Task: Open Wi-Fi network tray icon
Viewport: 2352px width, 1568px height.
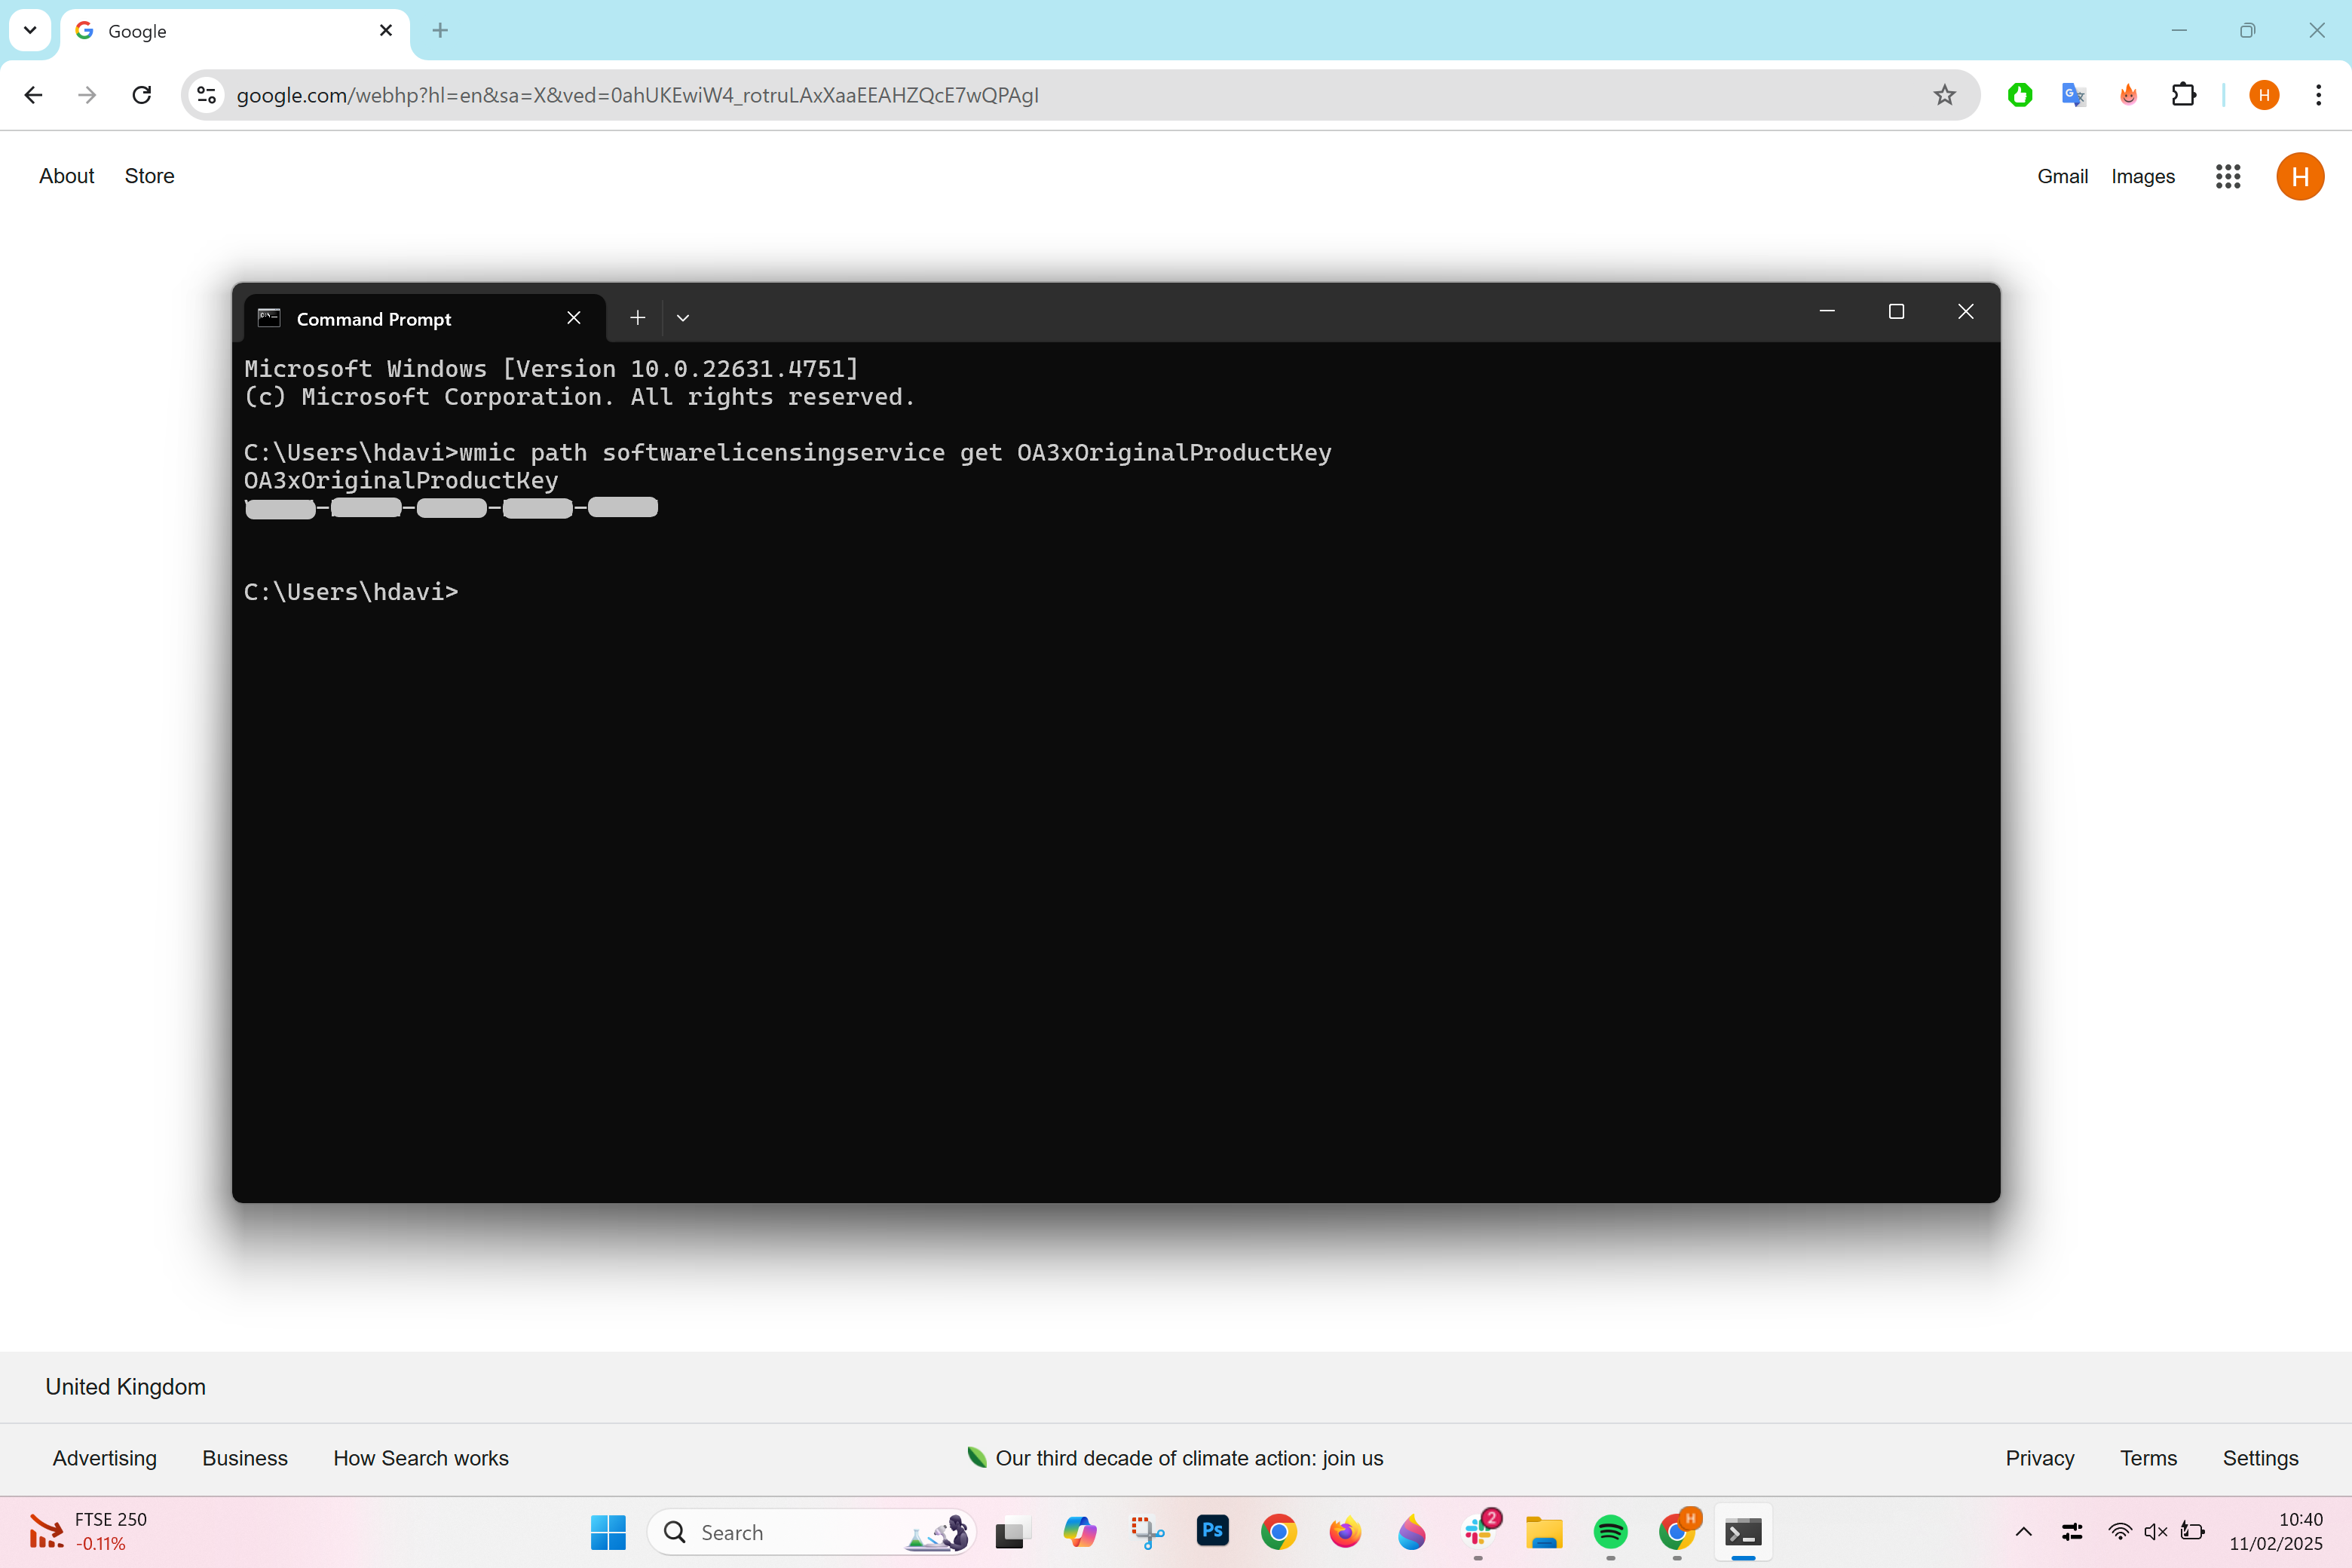Action: 2119,1532
